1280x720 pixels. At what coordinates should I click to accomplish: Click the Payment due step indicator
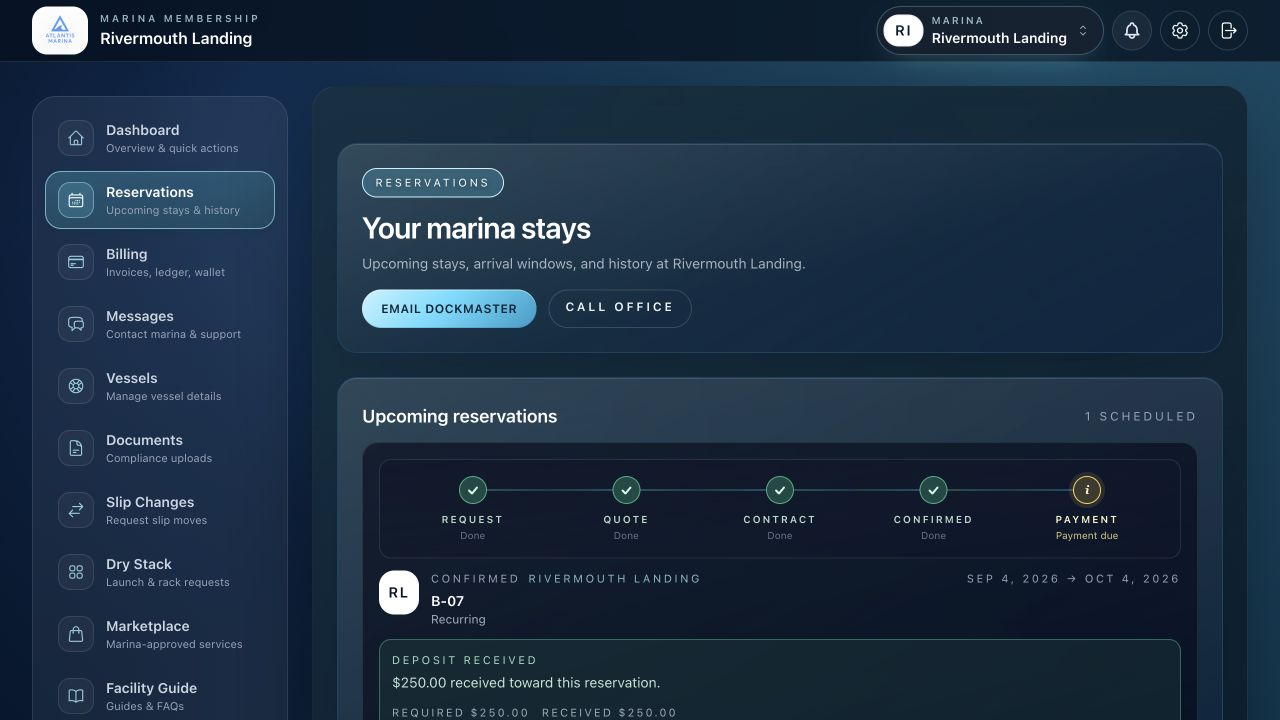[1087, 490]
